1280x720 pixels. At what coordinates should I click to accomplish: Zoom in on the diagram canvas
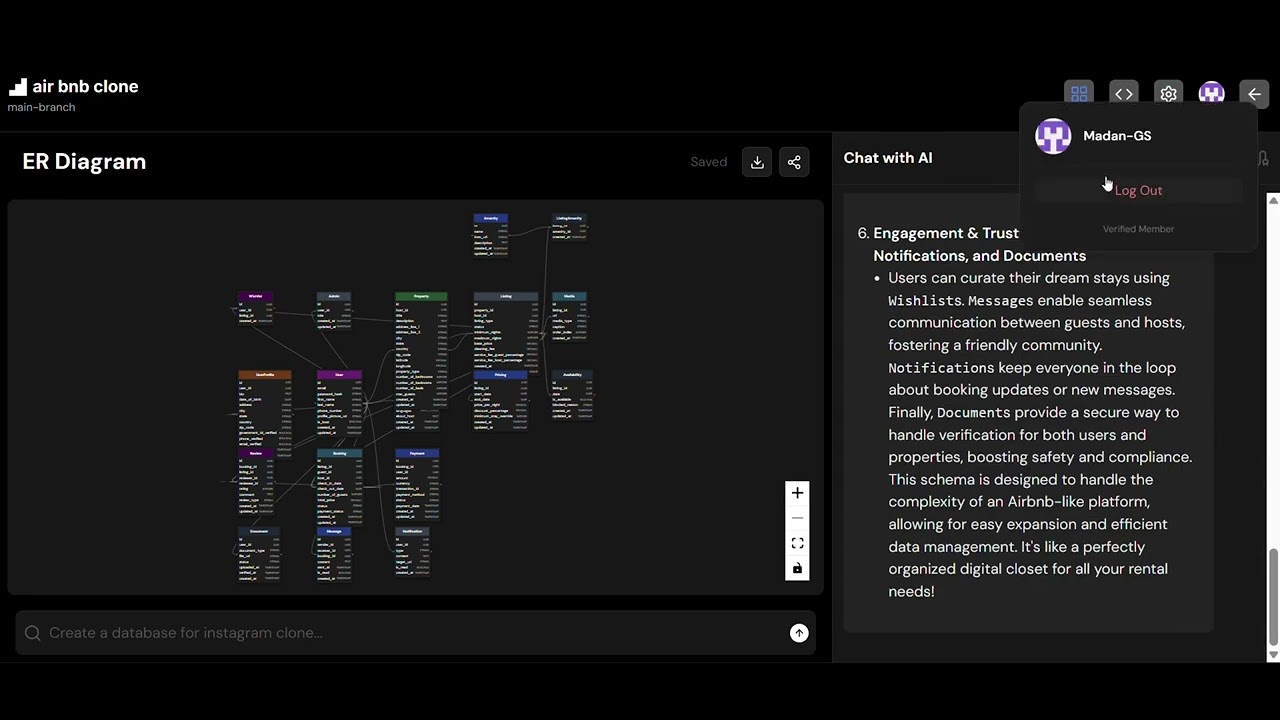[x=797, y=493]
